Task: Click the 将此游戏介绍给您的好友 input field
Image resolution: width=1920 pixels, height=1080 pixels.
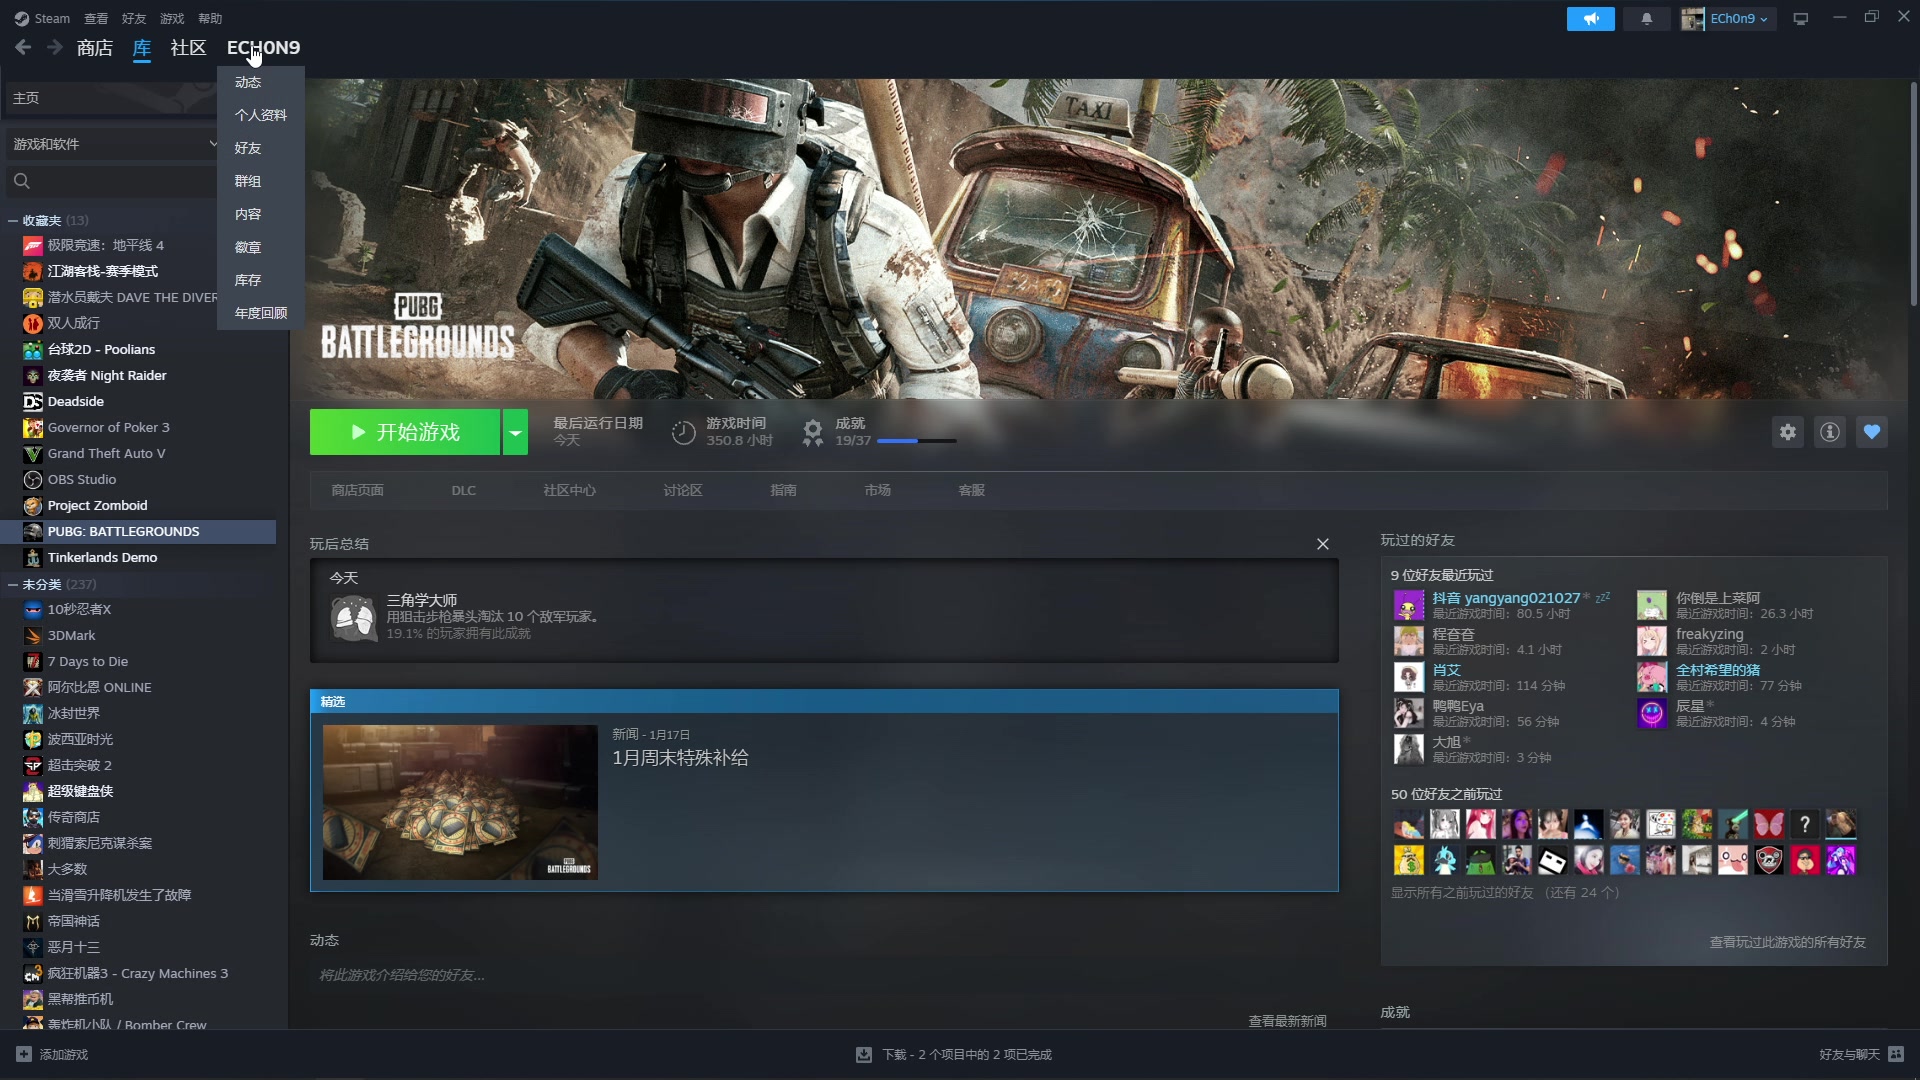Action: click(x=824, y=975)
